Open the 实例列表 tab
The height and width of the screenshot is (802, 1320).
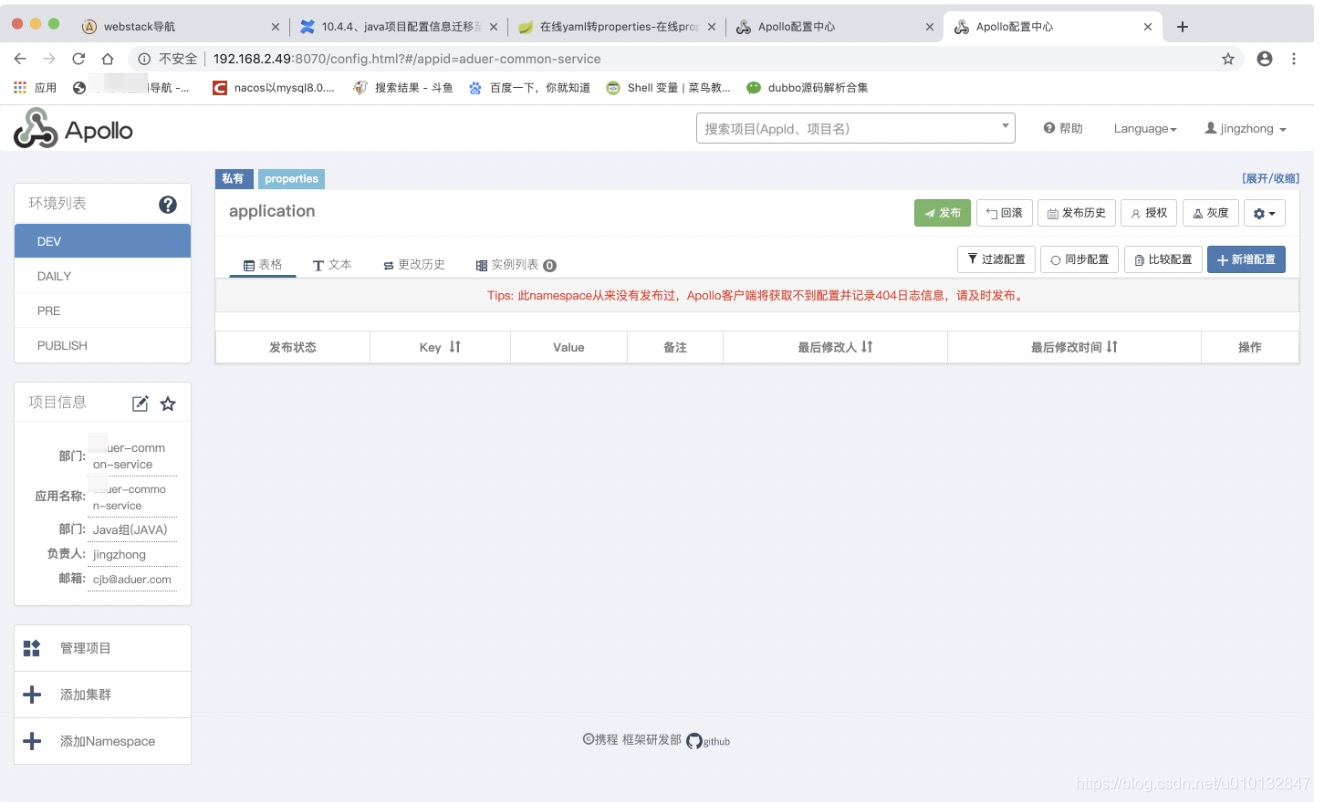513,265
